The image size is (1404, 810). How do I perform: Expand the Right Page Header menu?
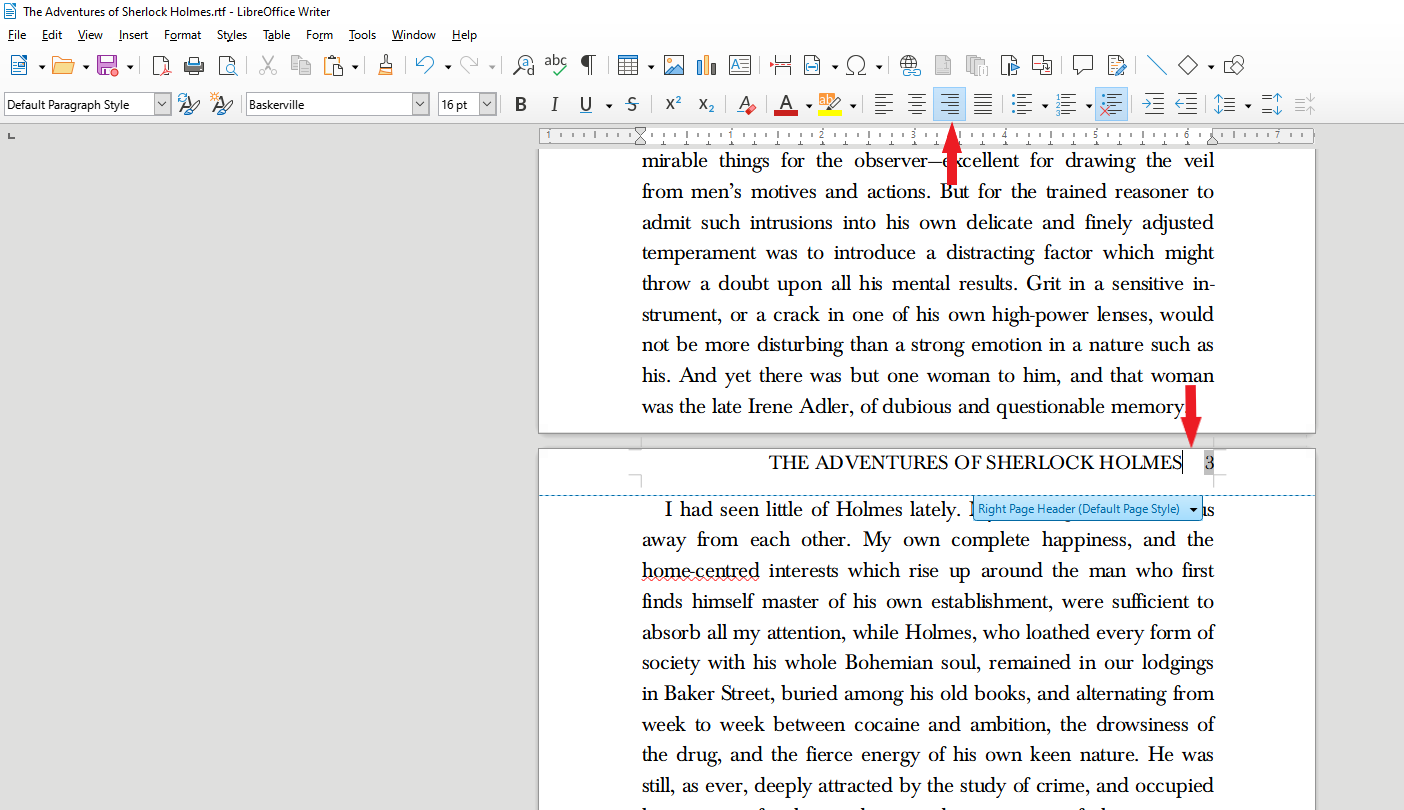(x=1193, y=509)
